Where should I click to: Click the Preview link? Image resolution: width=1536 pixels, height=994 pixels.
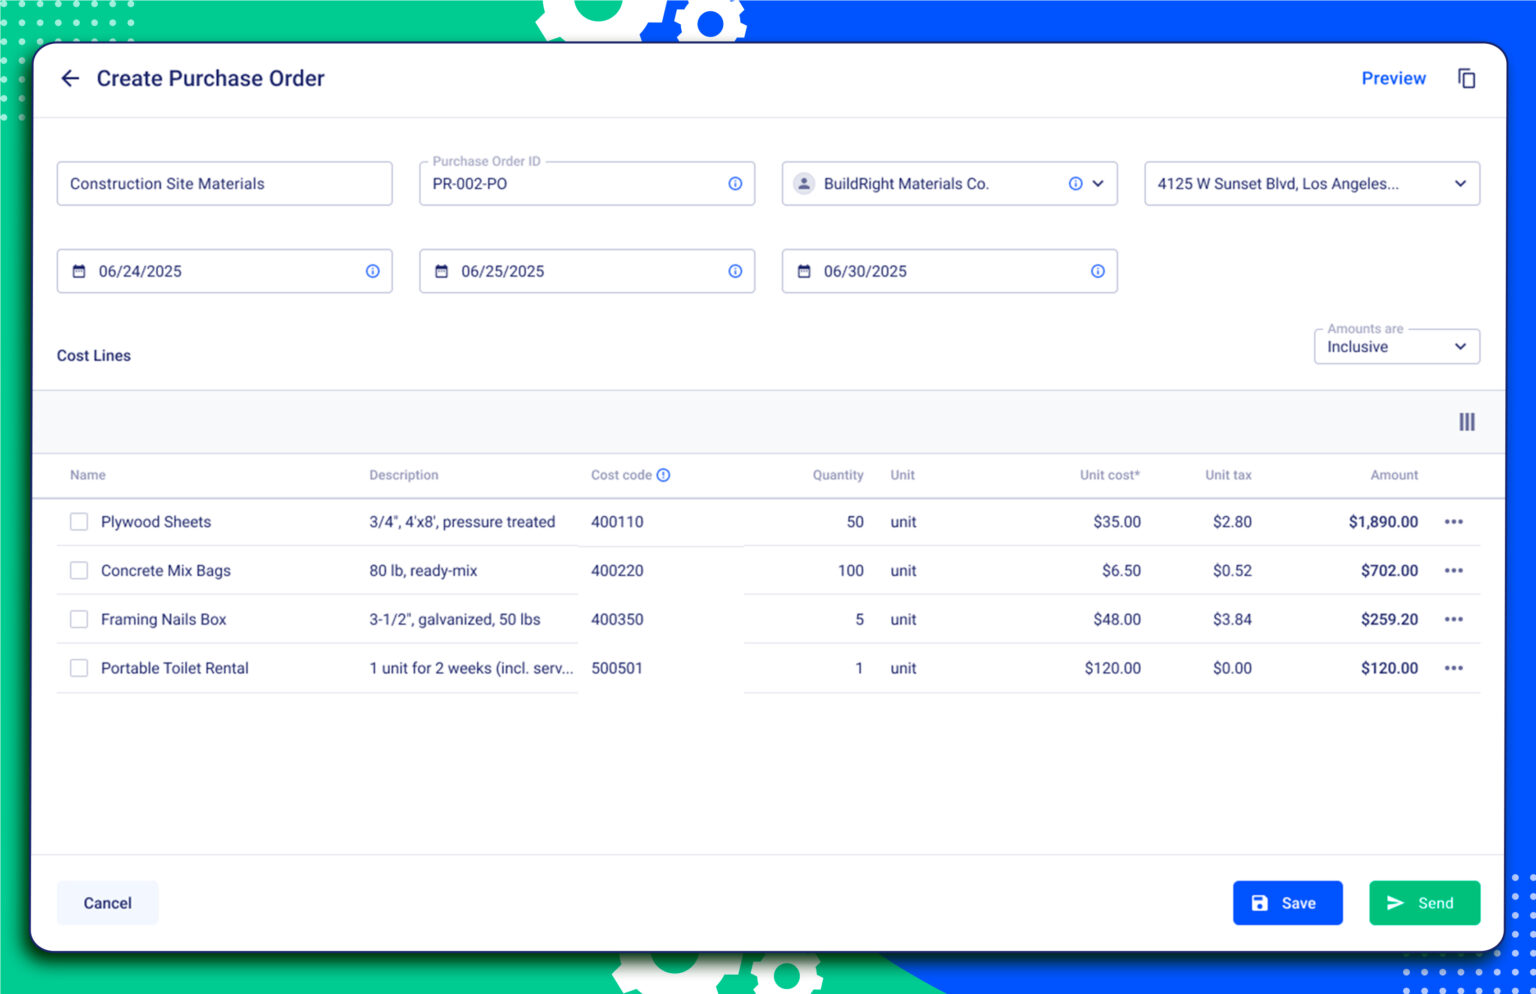[1394, 78]
